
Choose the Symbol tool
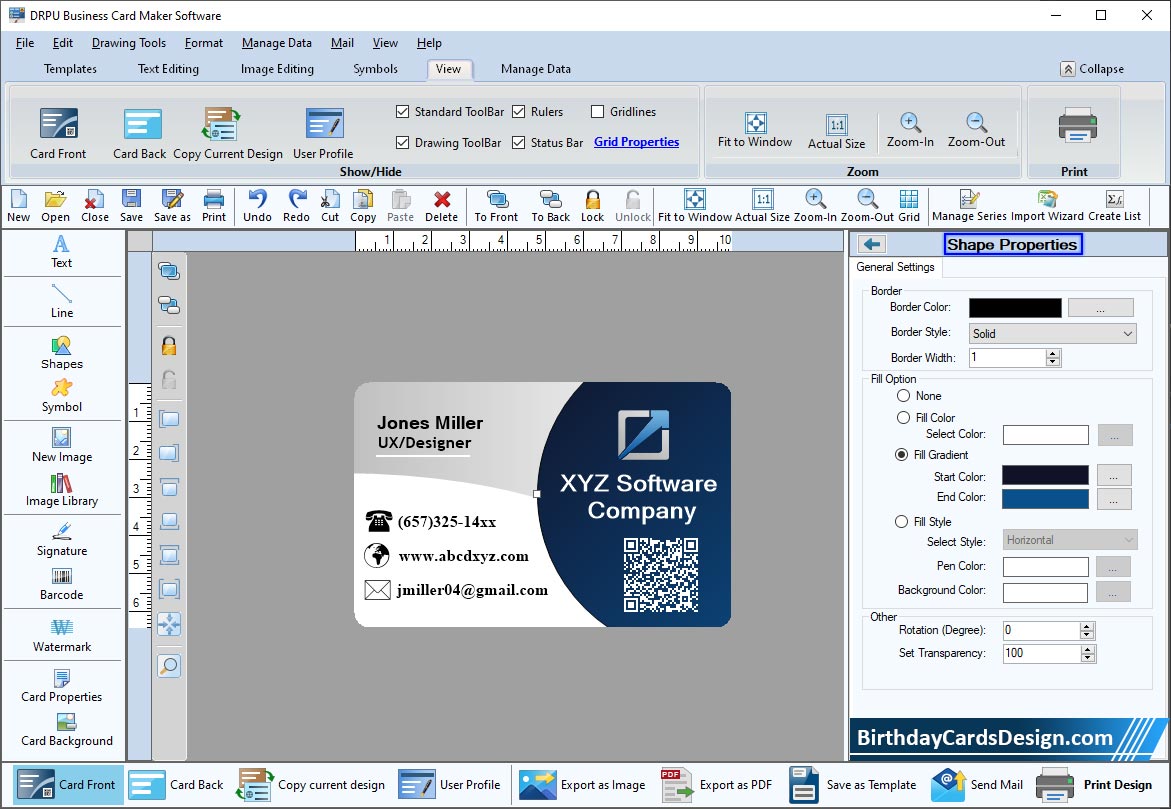[61, 396]
